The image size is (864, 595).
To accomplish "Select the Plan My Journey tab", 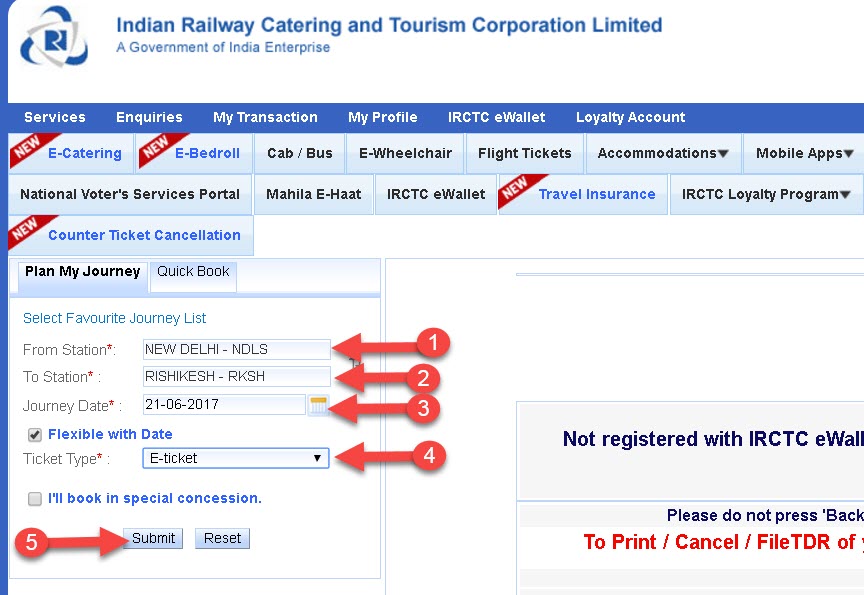I will coord(80,271).
